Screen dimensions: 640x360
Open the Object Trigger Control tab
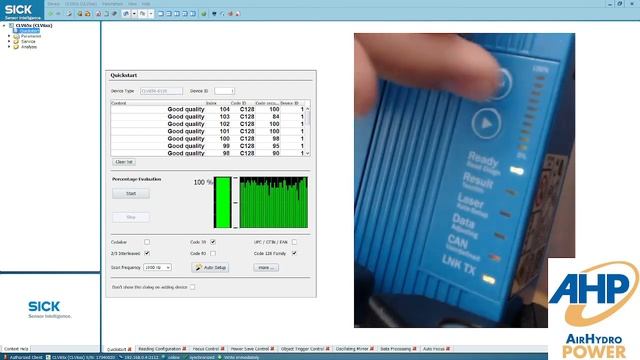pyautogui.click(x=302, y=349)
